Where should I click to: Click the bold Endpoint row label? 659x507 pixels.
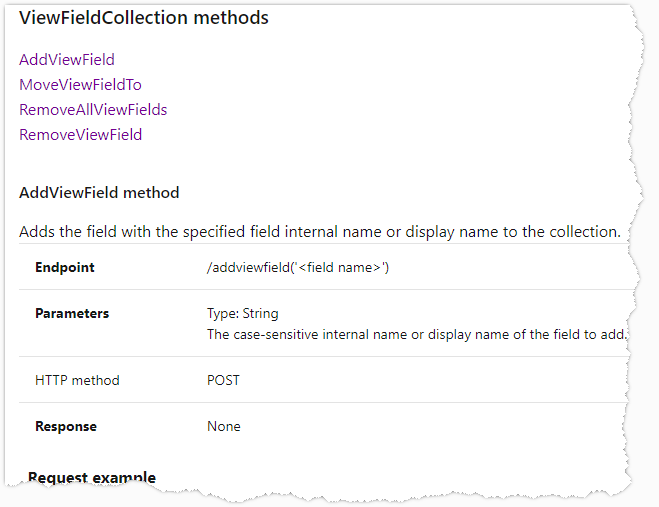pyautogui.click(x=65, y=268)
